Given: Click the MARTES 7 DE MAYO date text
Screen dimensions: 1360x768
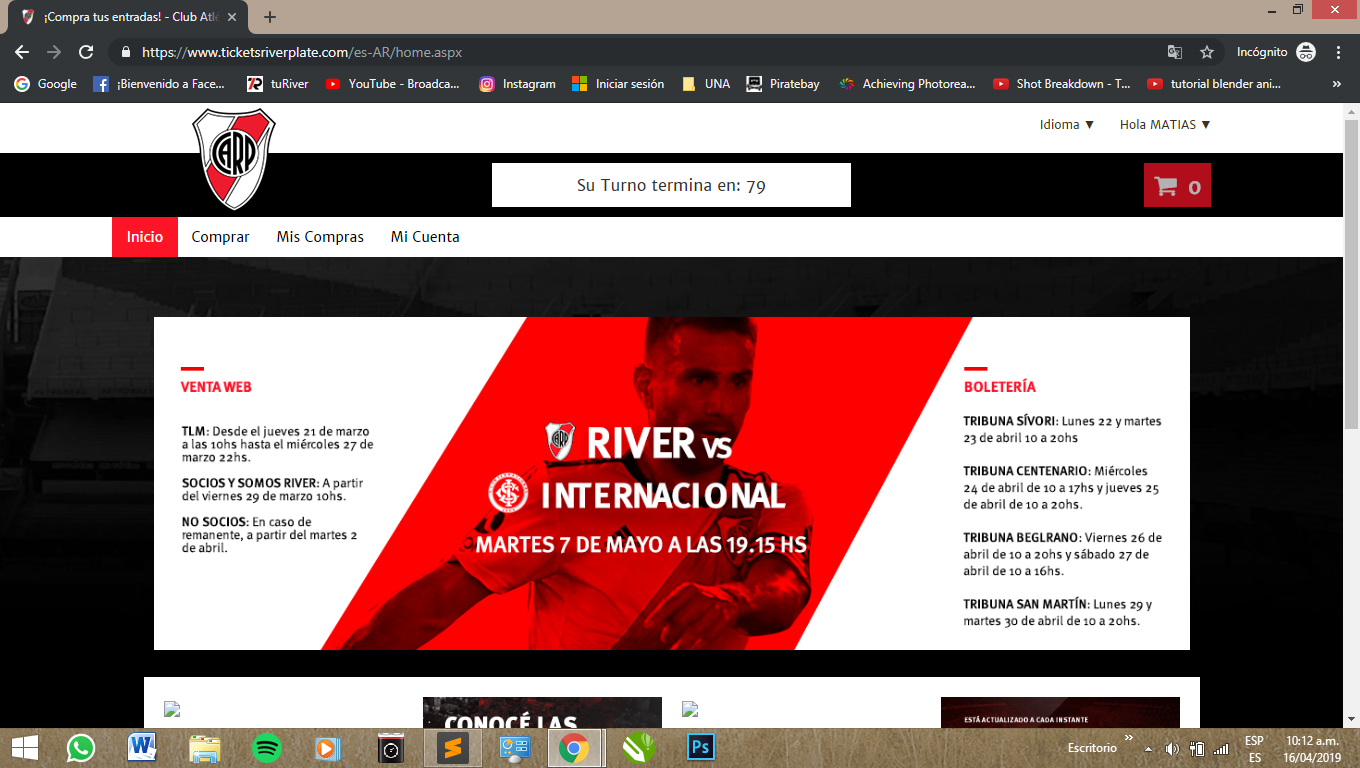Looking at the screenshot, I should tap(641, 545).
